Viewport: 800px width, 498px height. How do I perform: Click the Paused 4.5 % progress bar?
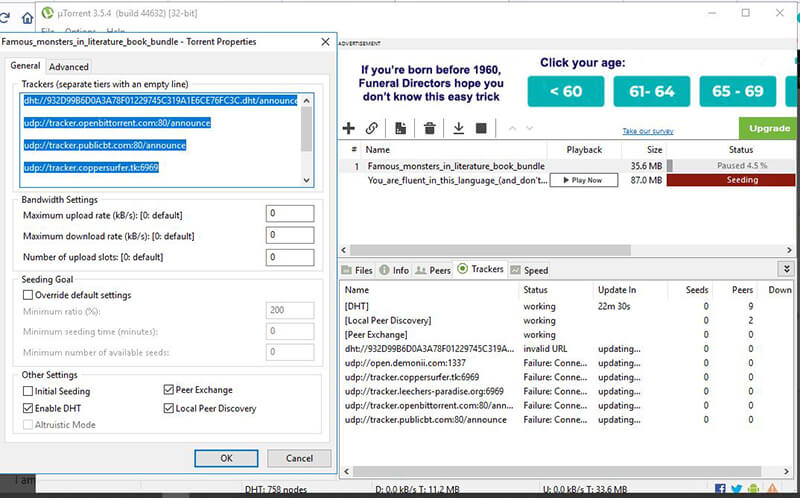point(730,165)
